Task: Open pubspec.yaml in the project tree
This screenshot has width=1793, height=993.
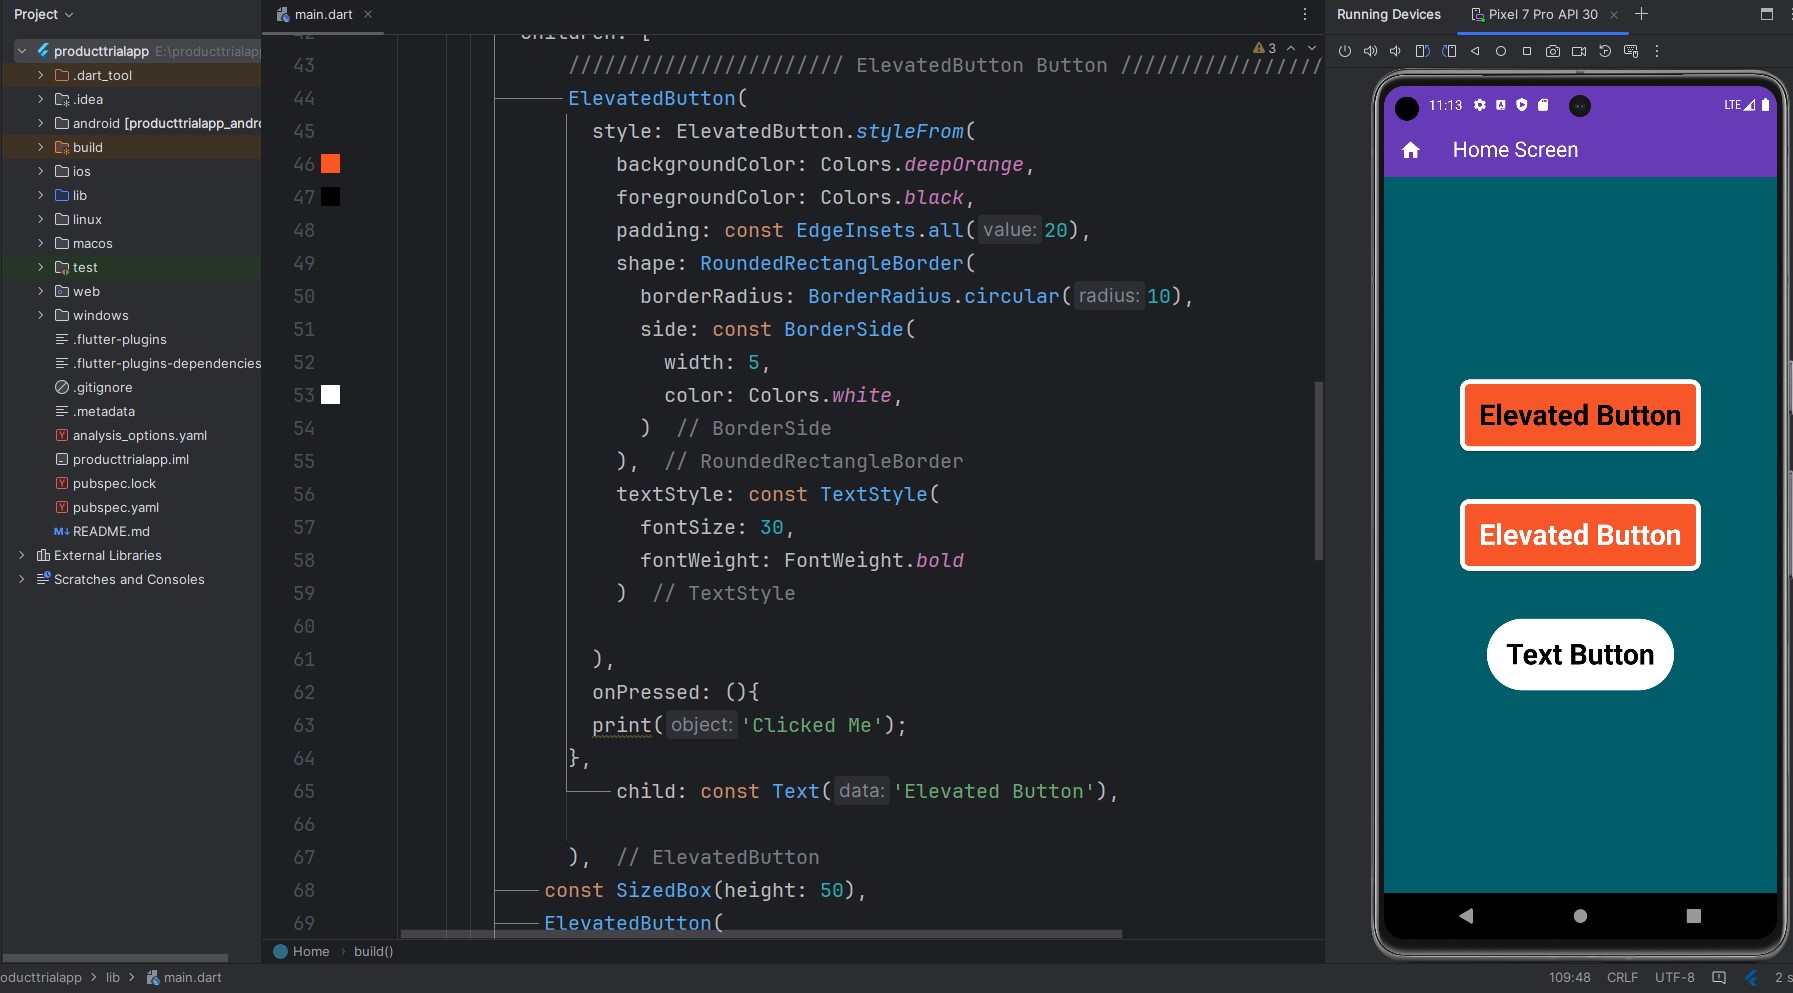Action: pos(115,507)
